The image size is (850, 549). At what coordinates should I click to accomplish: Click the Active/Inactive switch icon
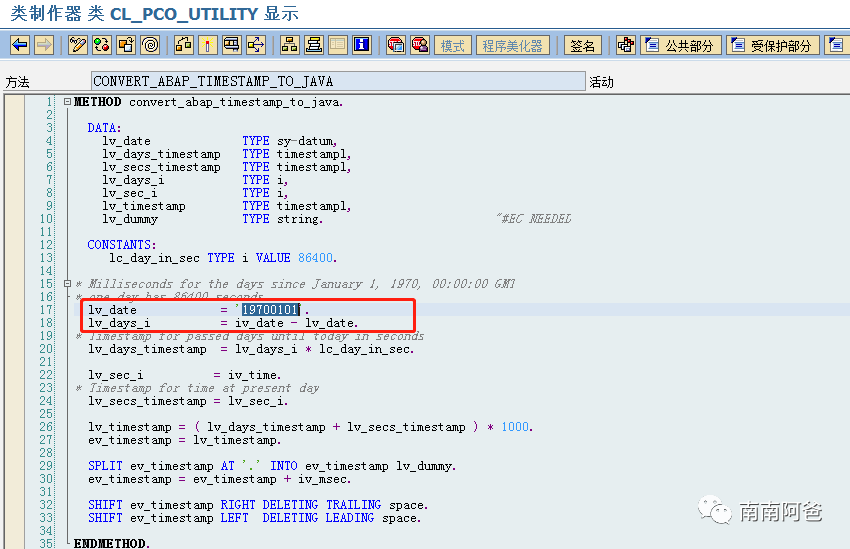point(102,45)
